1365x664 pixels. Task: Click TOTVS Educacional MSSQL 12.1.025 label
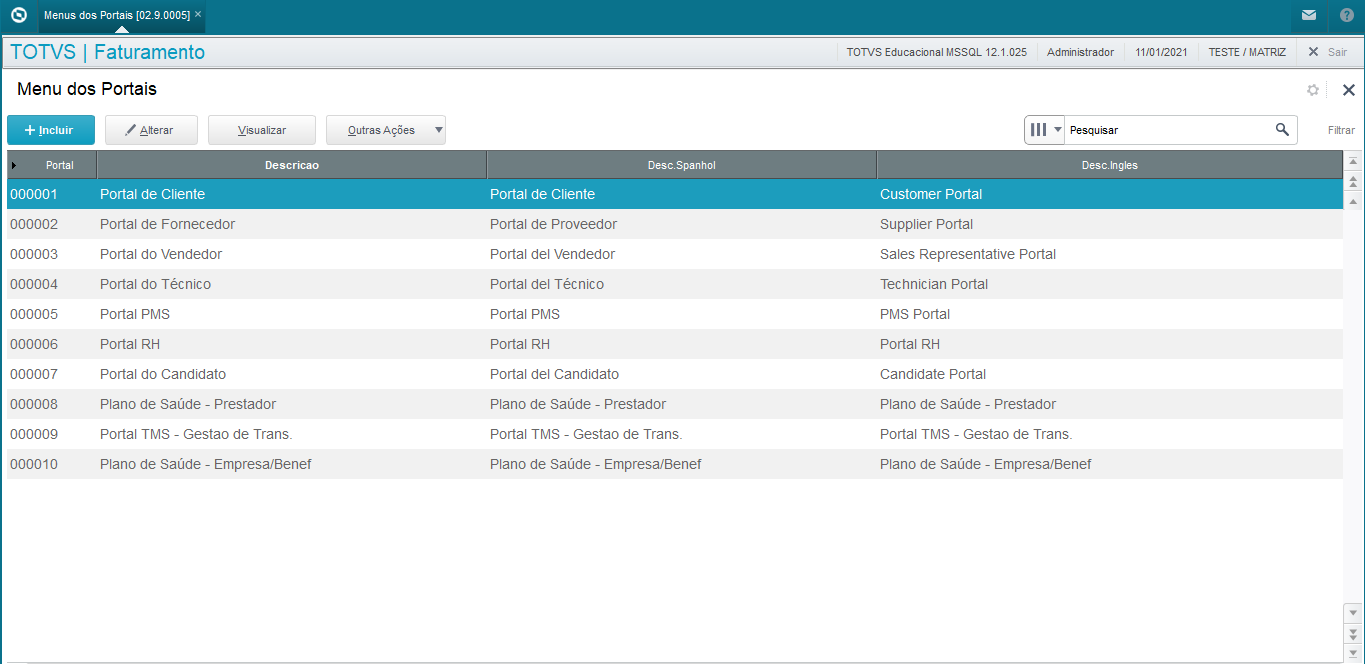click(x=936, y=52)
